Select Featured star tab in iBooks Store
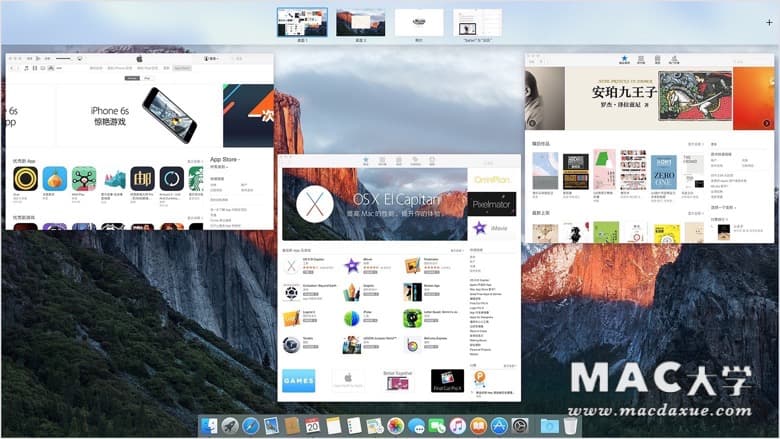 coord(624,60)
